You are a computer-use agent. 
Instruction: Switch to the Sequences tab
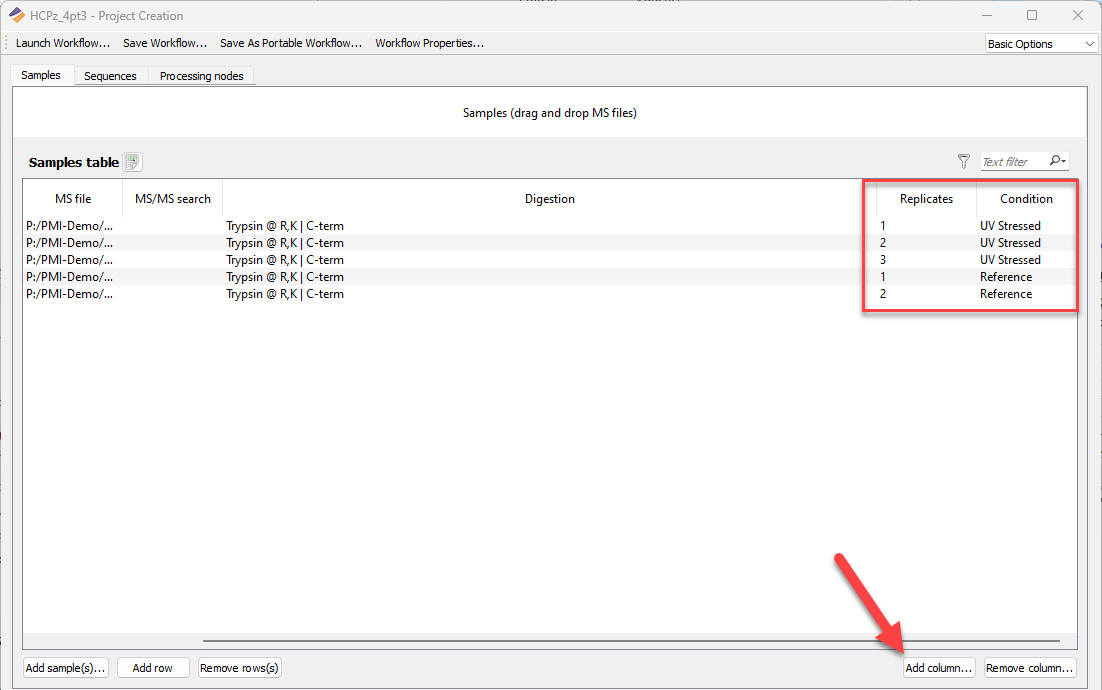point(110,76)
